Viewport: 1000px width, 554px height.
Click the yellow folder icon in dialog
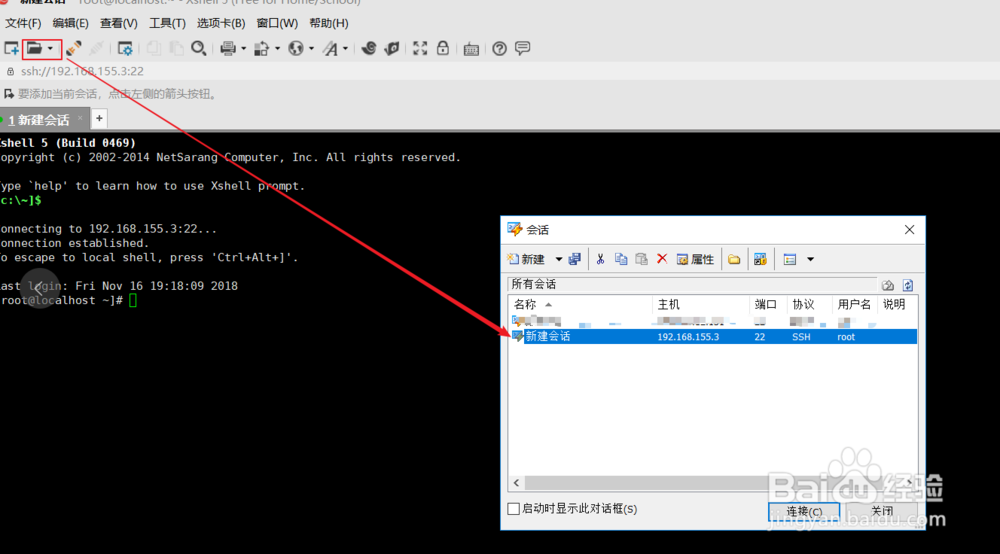point(734,259)
